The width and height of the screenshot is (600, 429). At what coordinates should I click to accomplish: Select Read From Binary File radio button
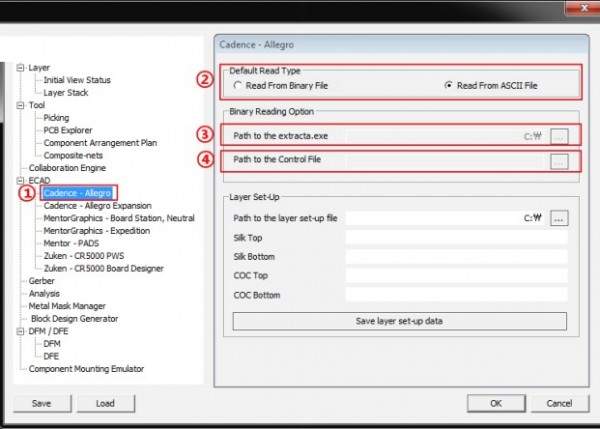237,86
